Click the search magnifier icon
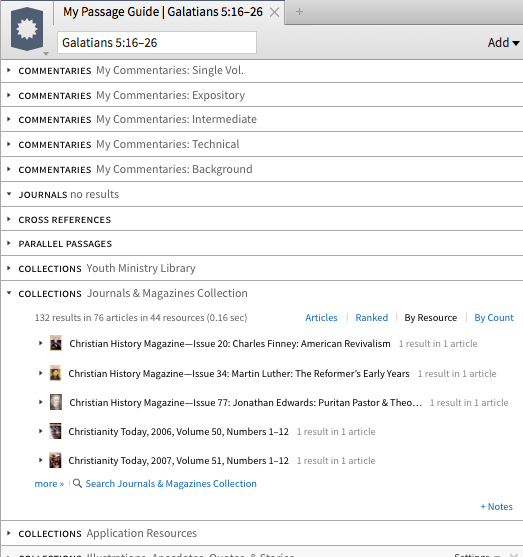Viewport: 523px width, 557px height. [x=77, y=483]
